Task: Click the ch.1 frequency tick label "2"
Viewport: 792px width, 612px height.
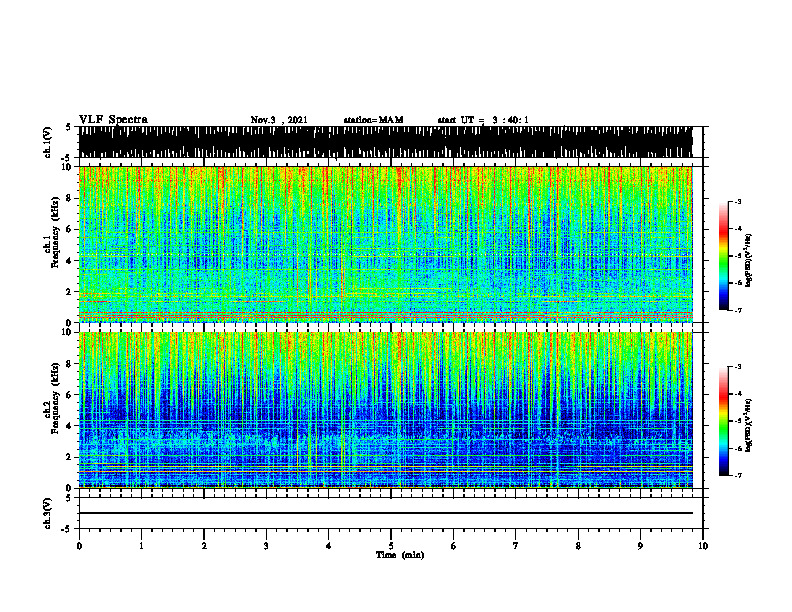Action: tap(70, 292)
